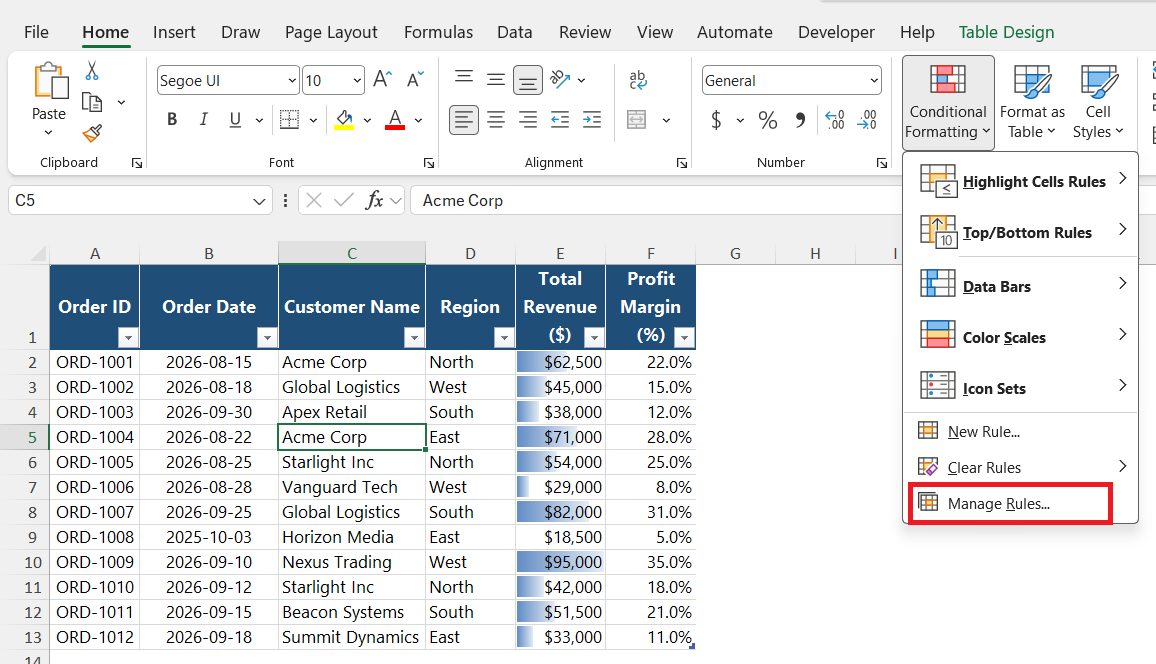This screenshot has height=664, width=1156.
Task: Increase decimal places
Action: click(835, 120)
